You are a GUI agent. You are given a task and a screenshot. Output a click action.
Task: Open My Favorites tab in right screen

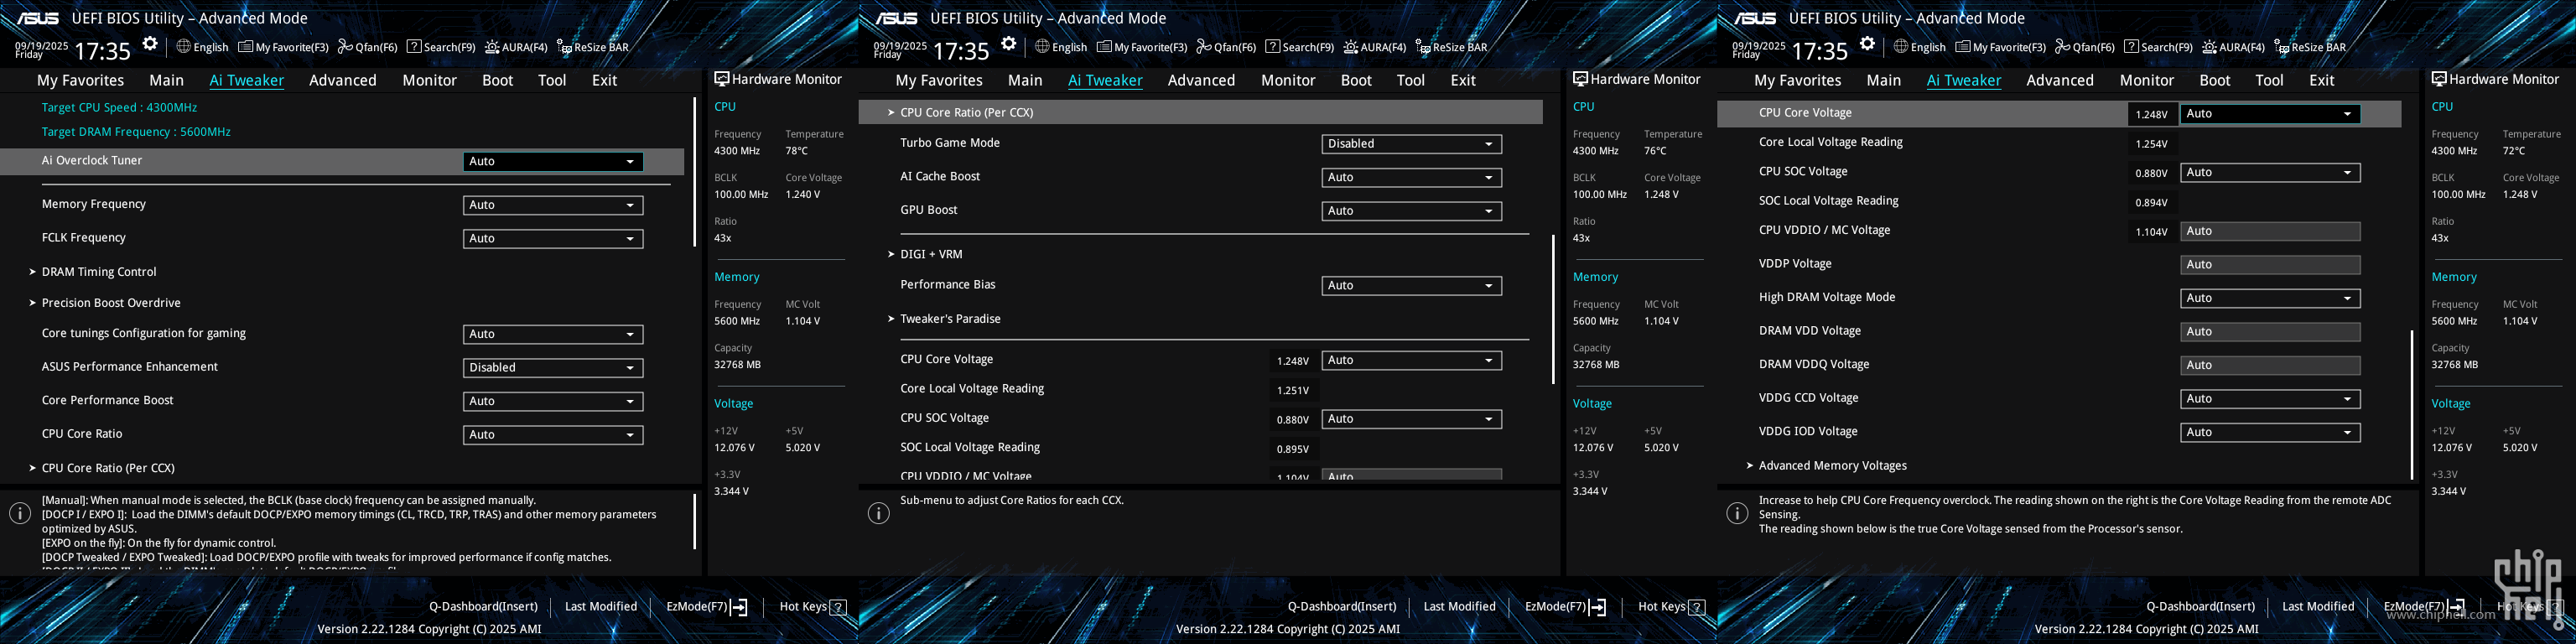(x=1797, y=80)
